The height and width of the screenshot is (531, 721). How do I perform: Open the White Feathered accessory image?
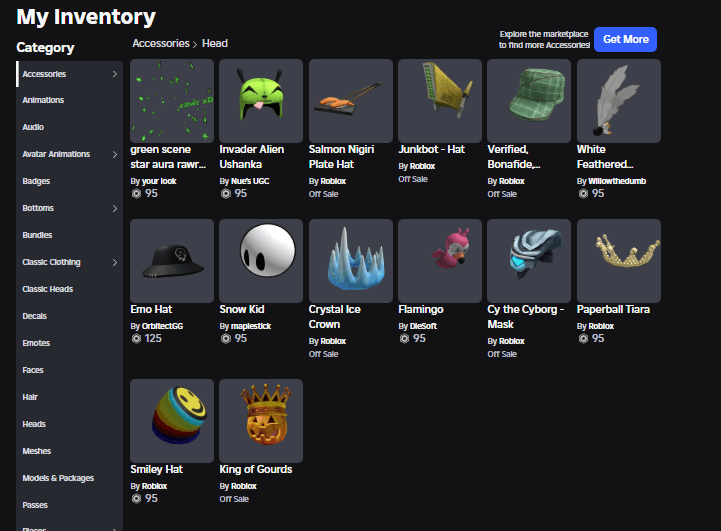pos(619,101)
